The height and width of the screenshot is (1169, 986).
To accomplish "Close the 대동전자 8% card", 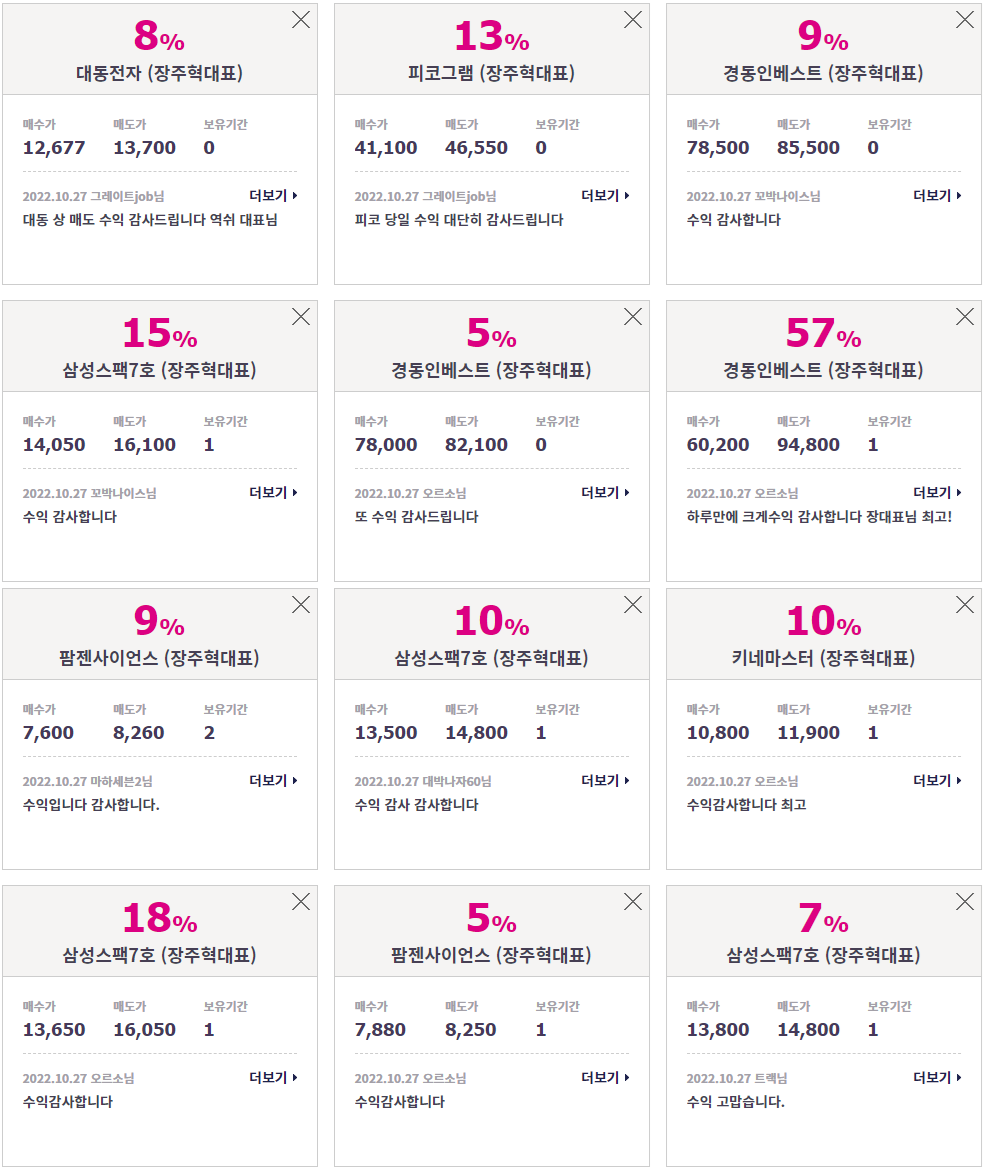I will coord(301,20).
